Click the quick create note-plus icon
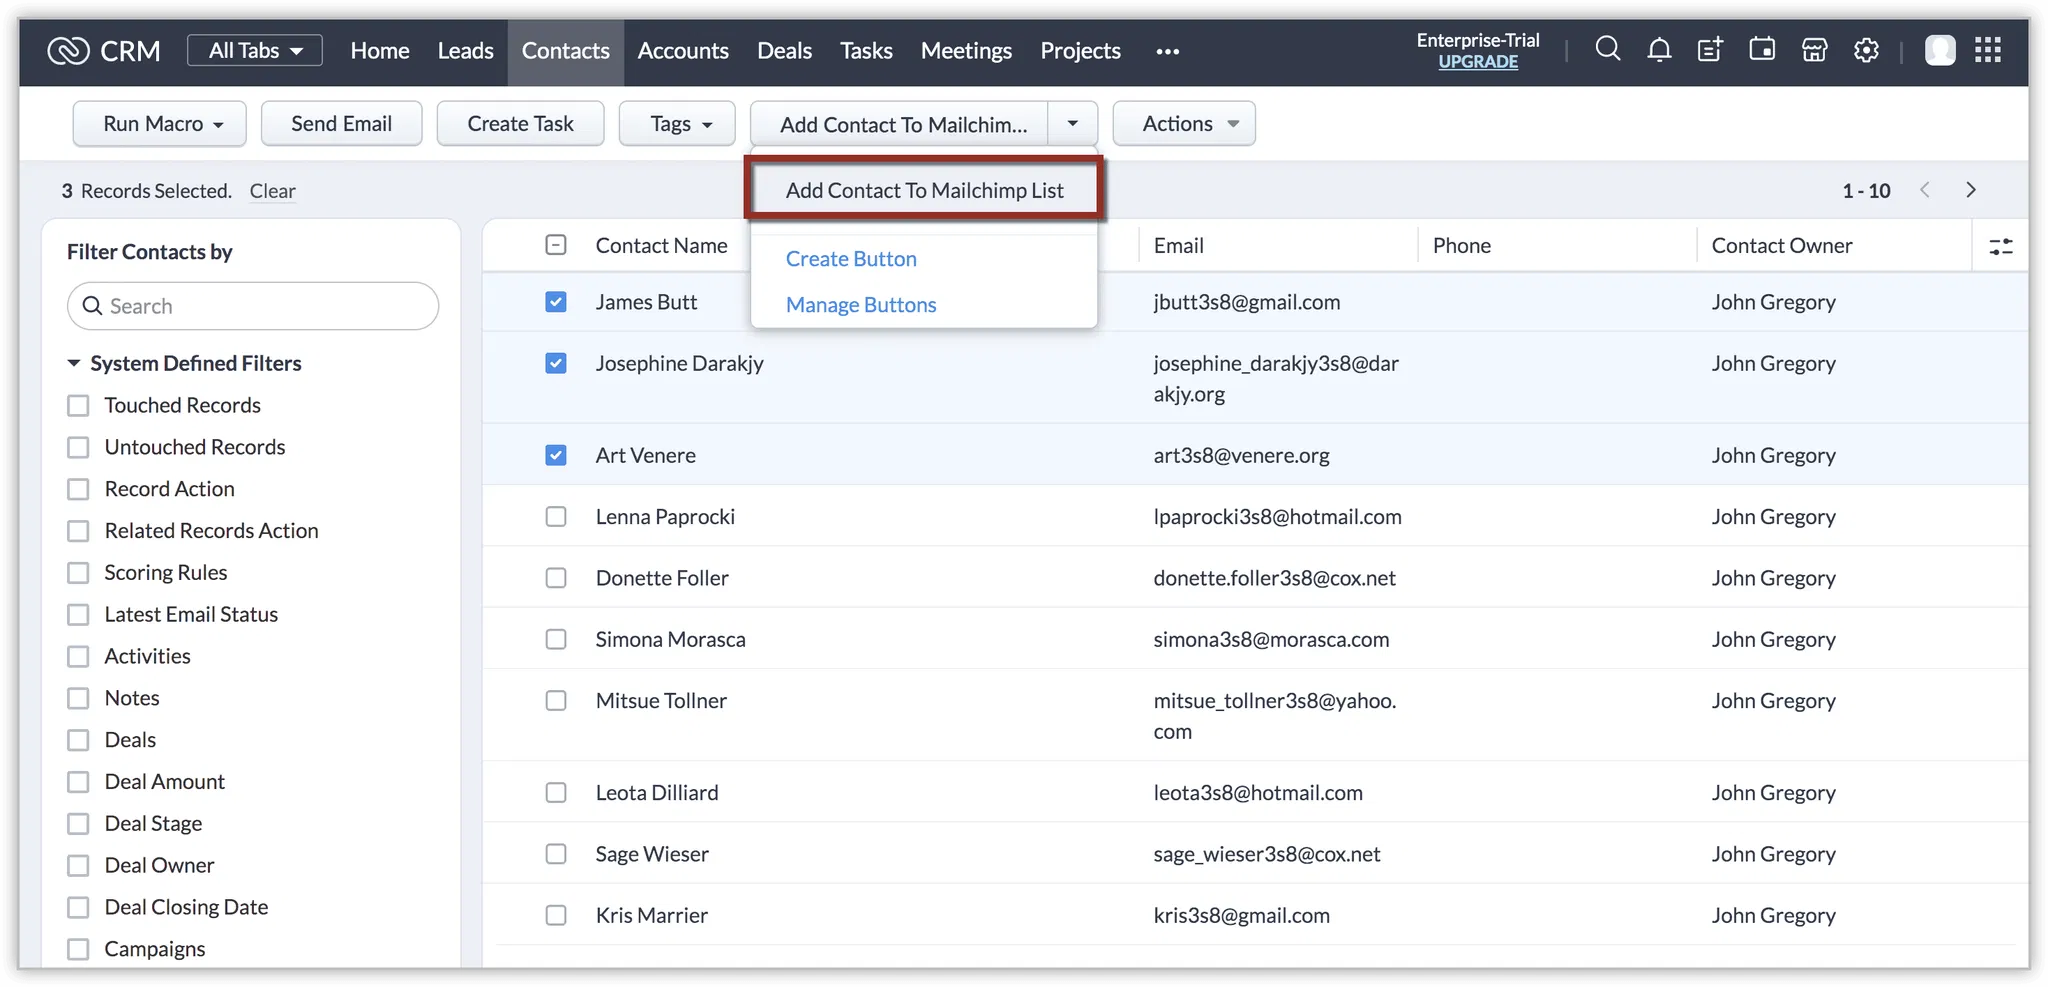 1710,49
